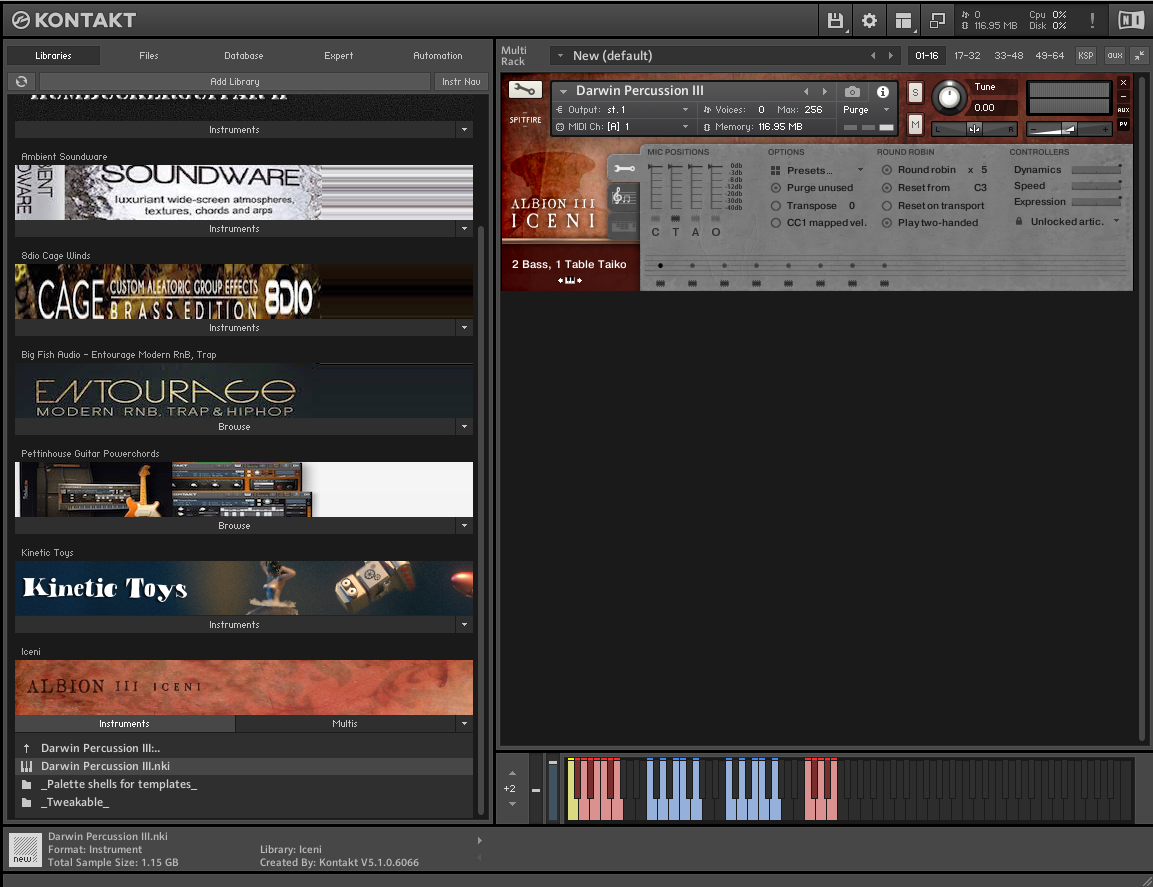The width and height of the screenshot is (1153, 887).
Task: Click the minimized view icon in header
Action: (x=937, y=21)
